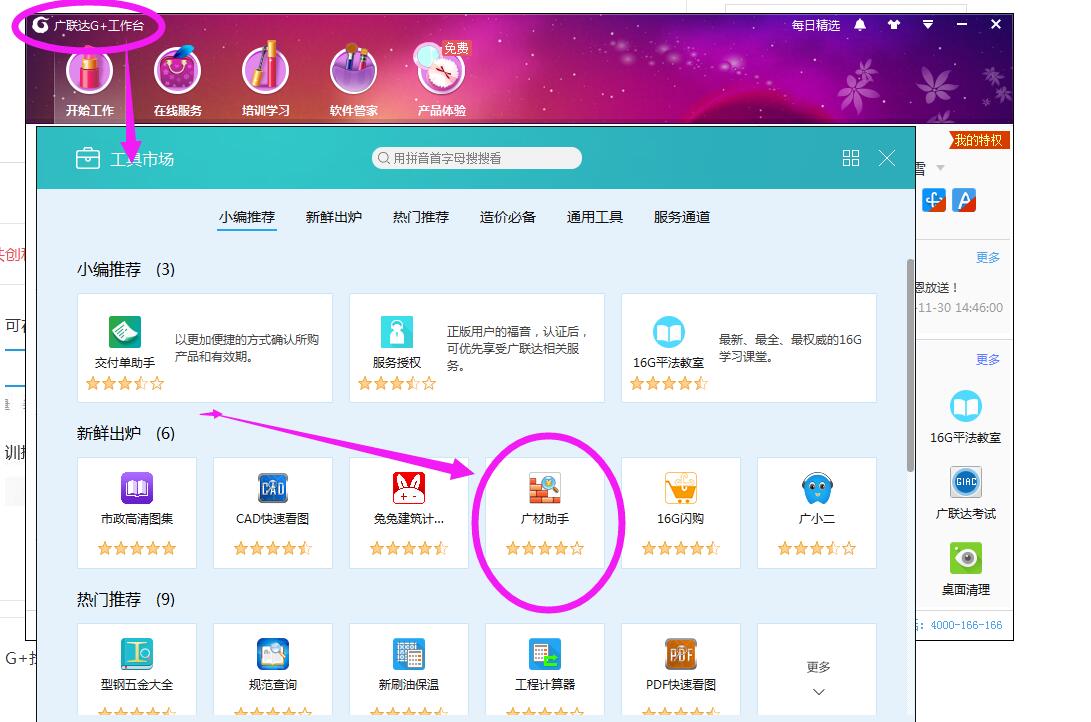Open the PDF快速看图 tool
The height and width of the screenshot is (722, 1091).
pos(680,669)
